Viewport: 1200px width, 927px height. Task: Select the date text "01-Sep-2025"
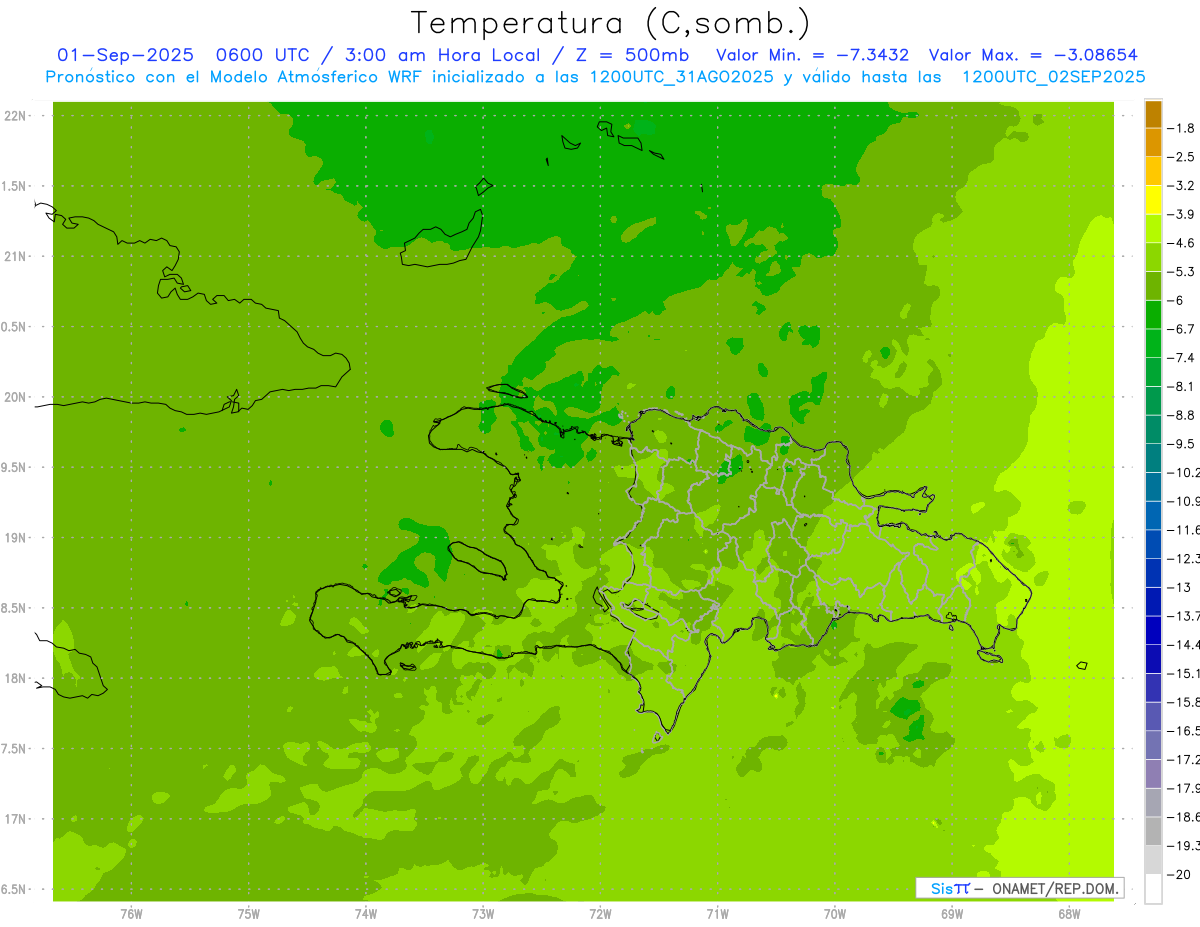[126, 55]
